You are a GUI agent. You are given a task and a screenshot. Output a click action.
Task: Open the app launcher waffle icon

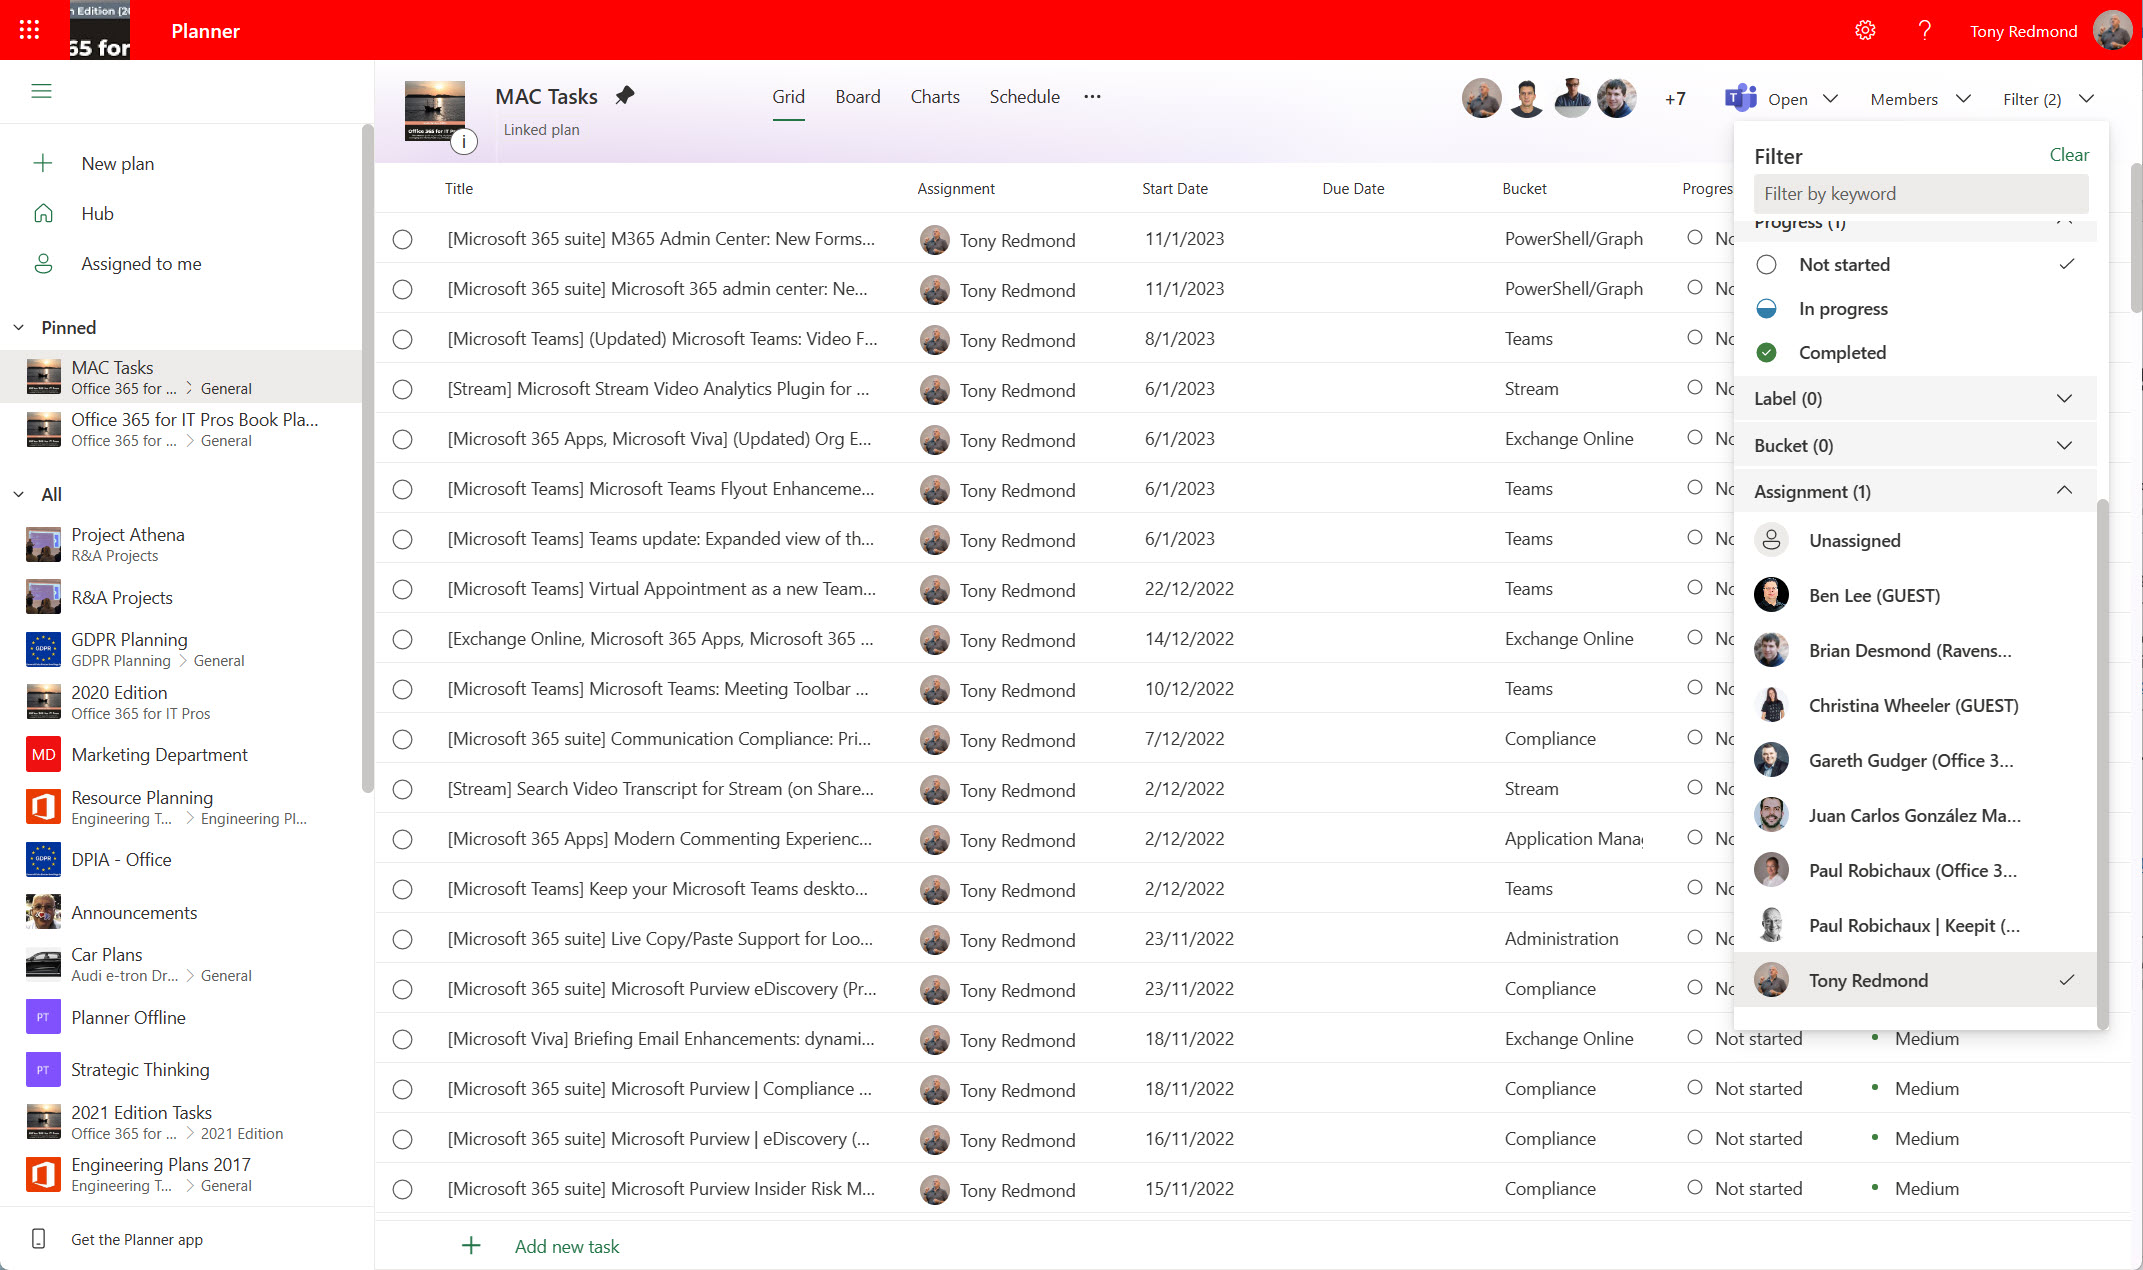pos(29,30)
